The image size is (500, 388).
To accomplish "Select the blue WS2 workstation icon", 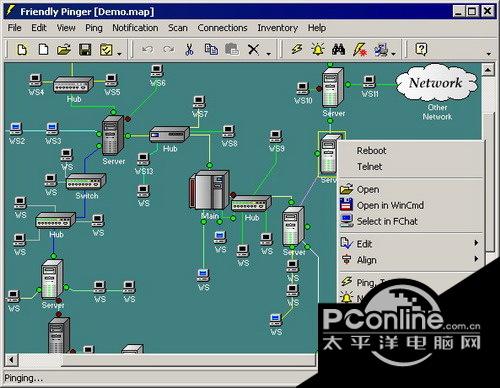I will [x=16, y=128].
